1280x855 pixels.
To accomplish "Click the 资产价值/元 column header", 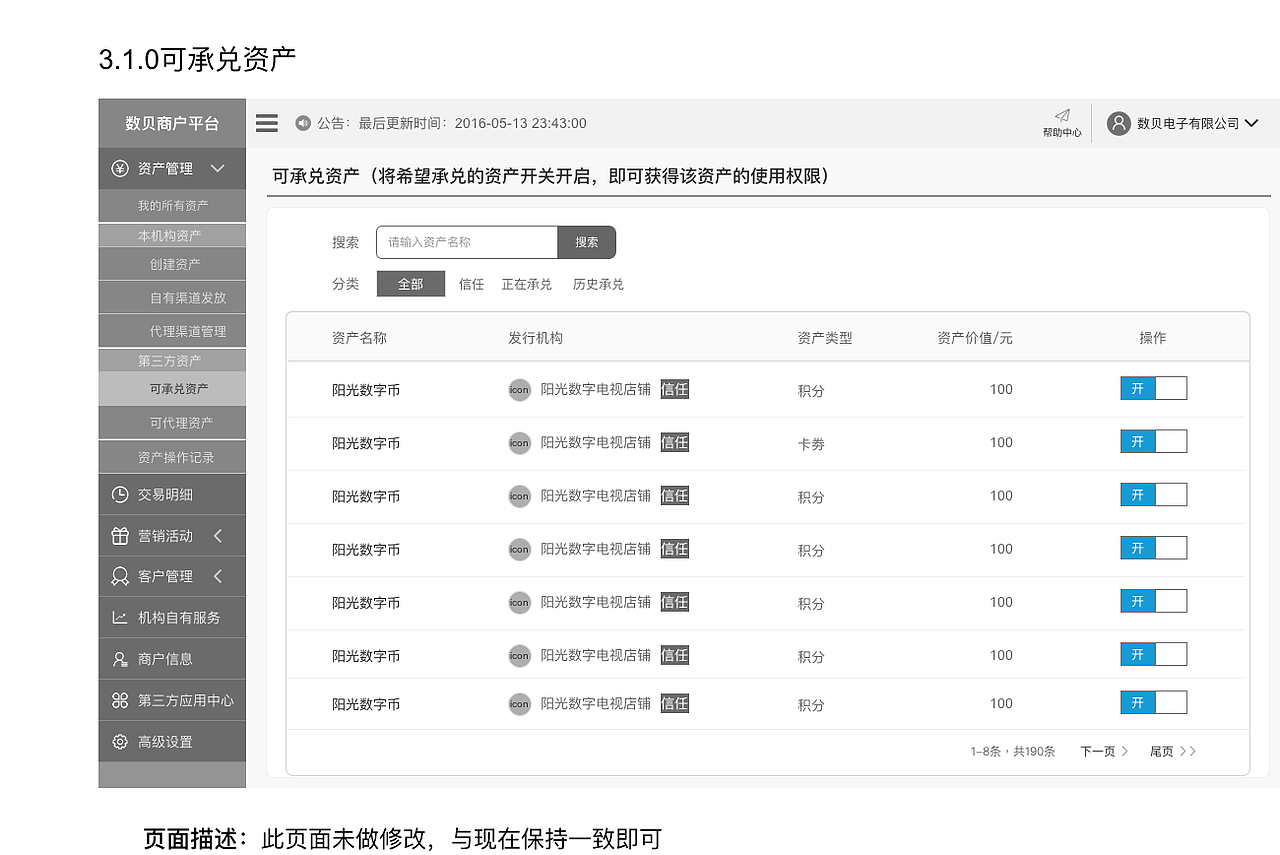I will click(975, 338).
